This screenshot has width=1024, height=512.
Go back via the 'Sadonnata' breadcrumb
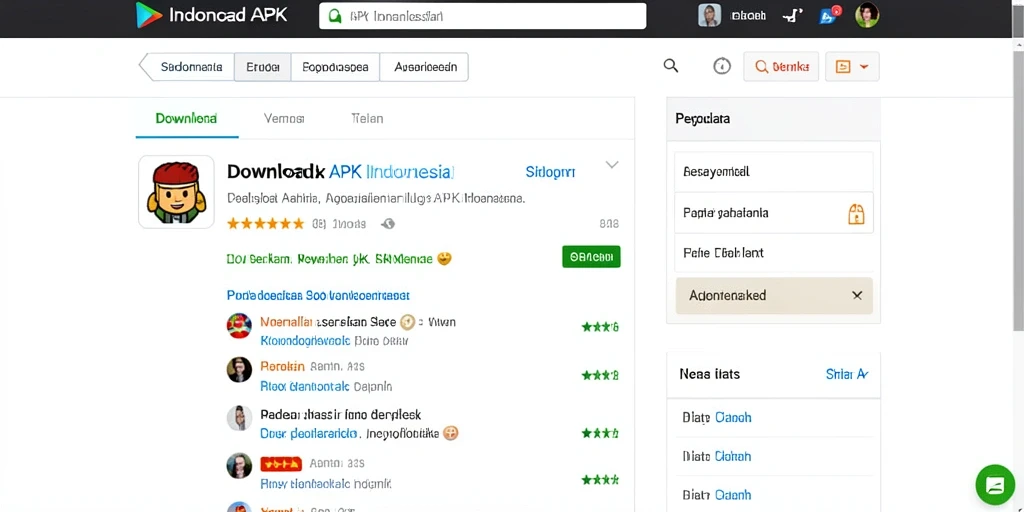[x=186, y=67]
